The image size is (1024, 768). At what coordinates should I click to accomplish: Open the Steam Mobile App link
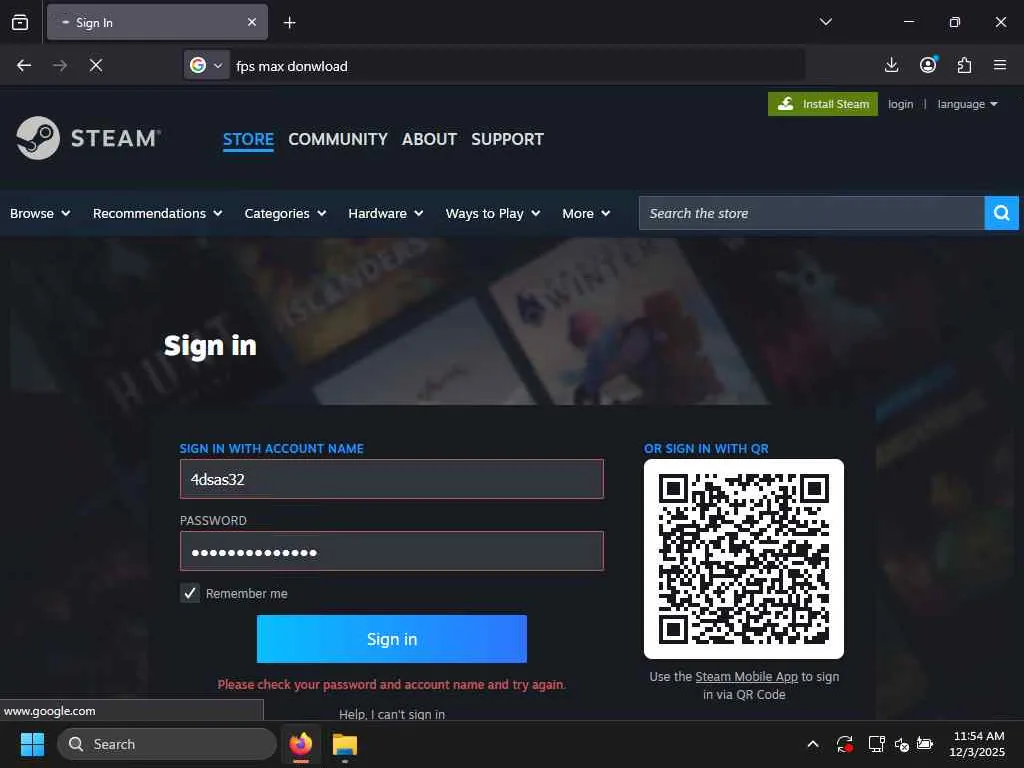746,677
